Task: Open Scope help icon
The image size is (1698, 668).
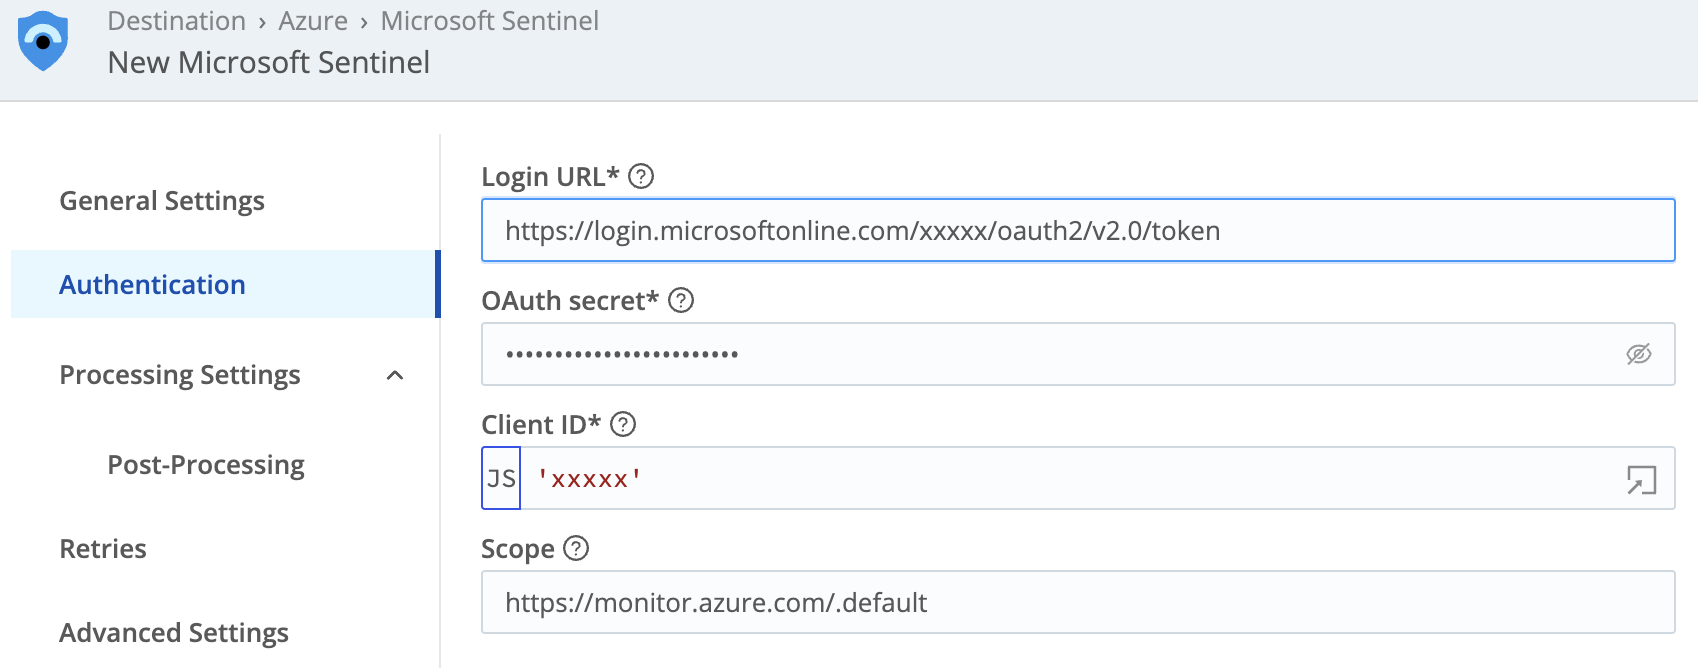Action: click(576, 548)
